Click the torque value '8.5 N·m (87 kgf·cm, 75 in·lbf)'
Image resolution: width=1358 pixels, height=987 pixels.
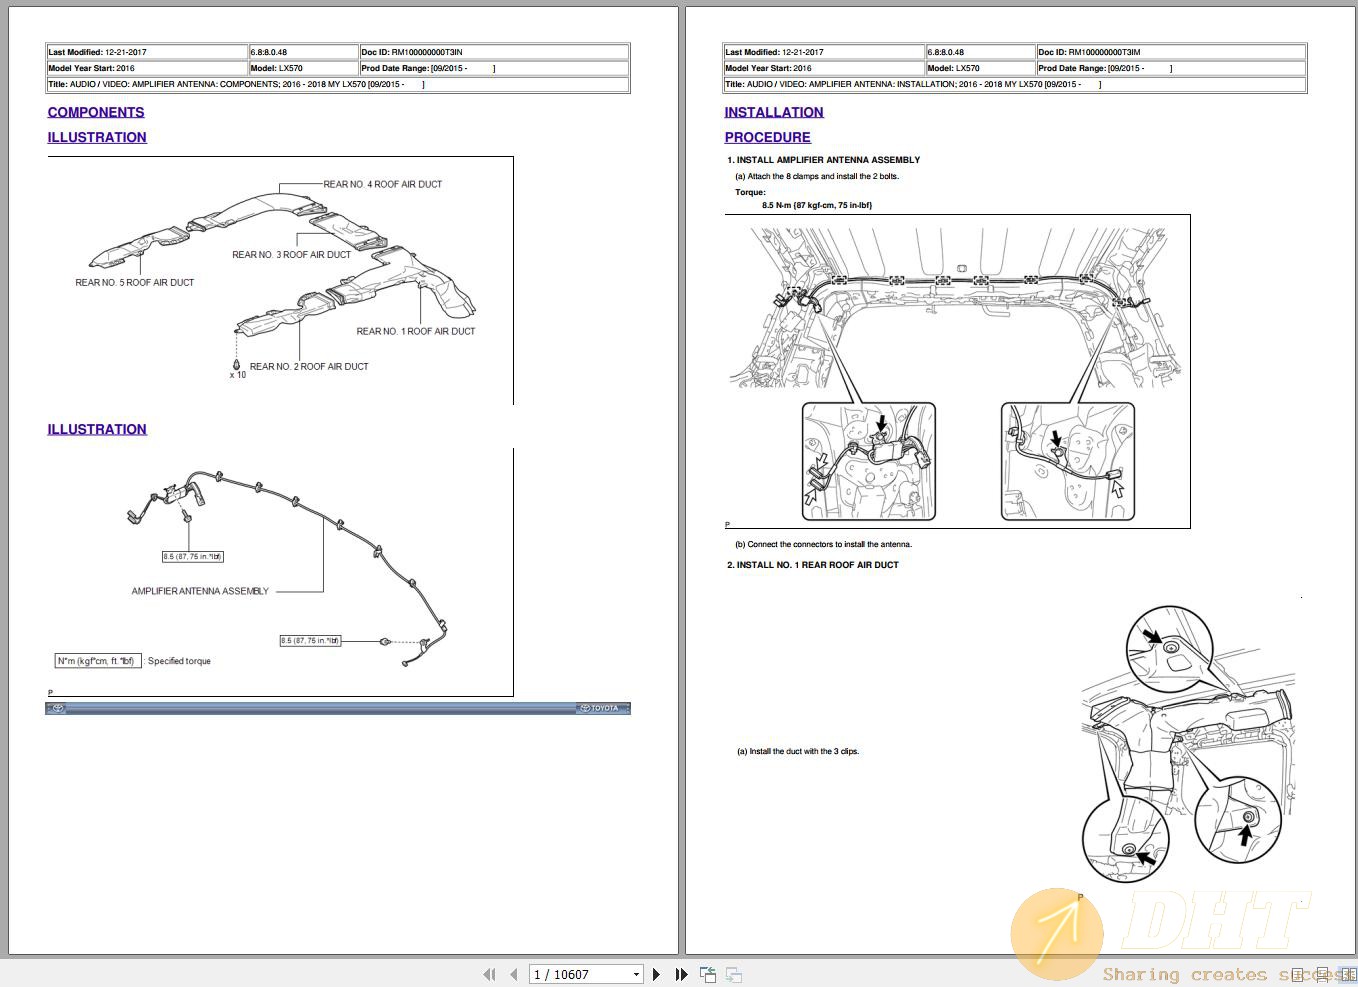pyautogui.click(x=817, y=205)
